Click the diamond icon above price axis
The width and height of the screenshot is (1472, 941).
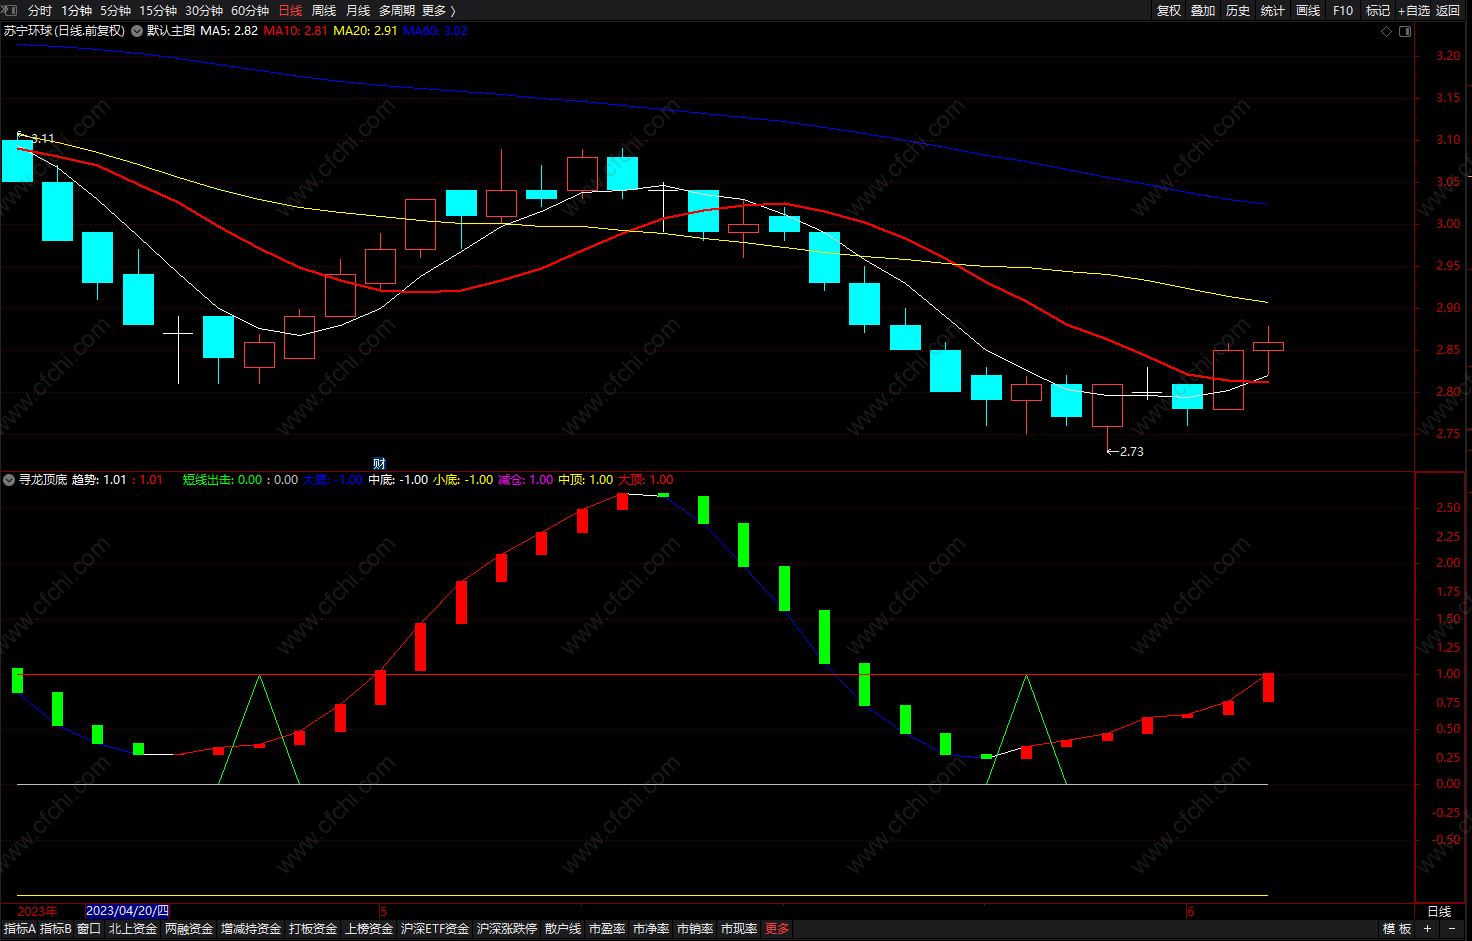click(x=1386, y=31)
